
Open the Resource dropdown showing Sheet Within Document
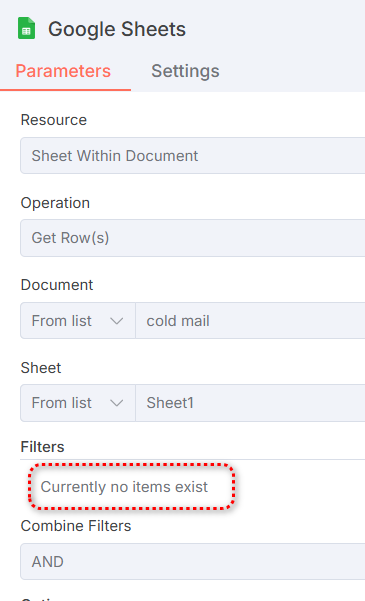[x=192, y=156]
